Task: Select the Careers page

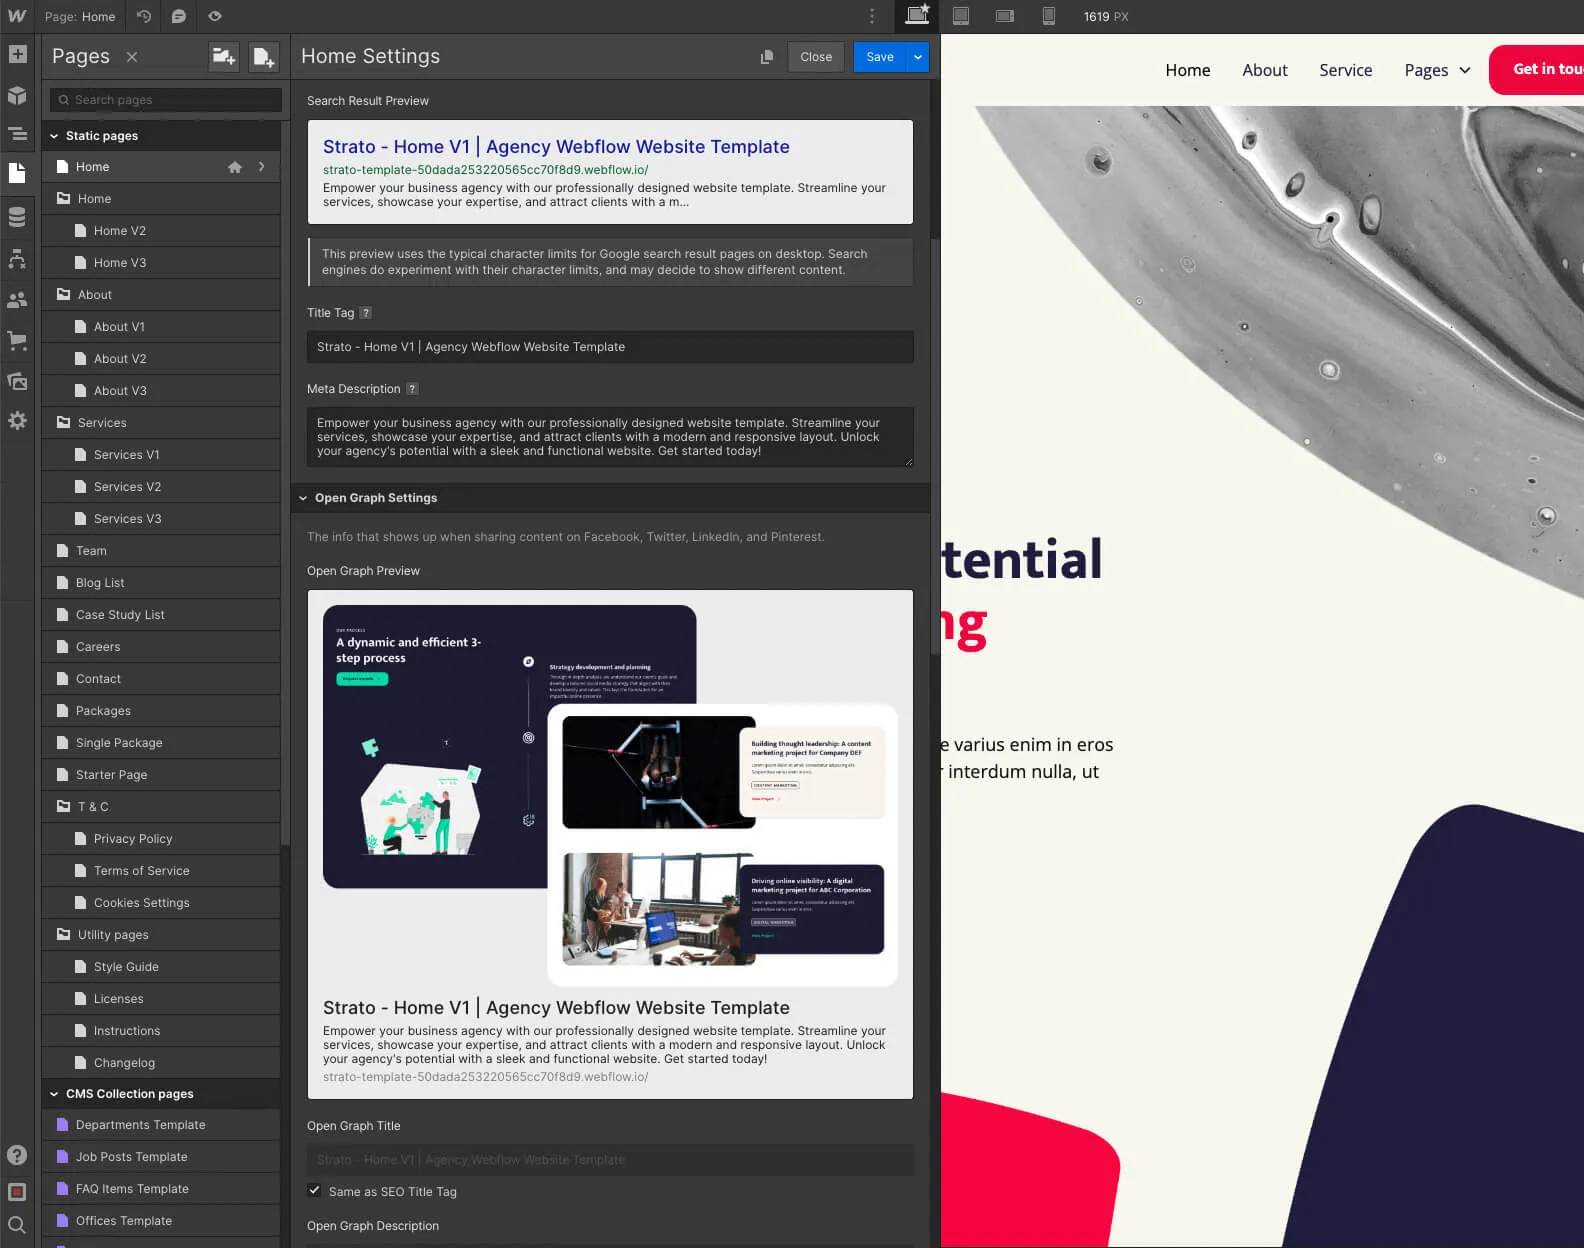Action: pyautogui.click(x=161, y=647)
